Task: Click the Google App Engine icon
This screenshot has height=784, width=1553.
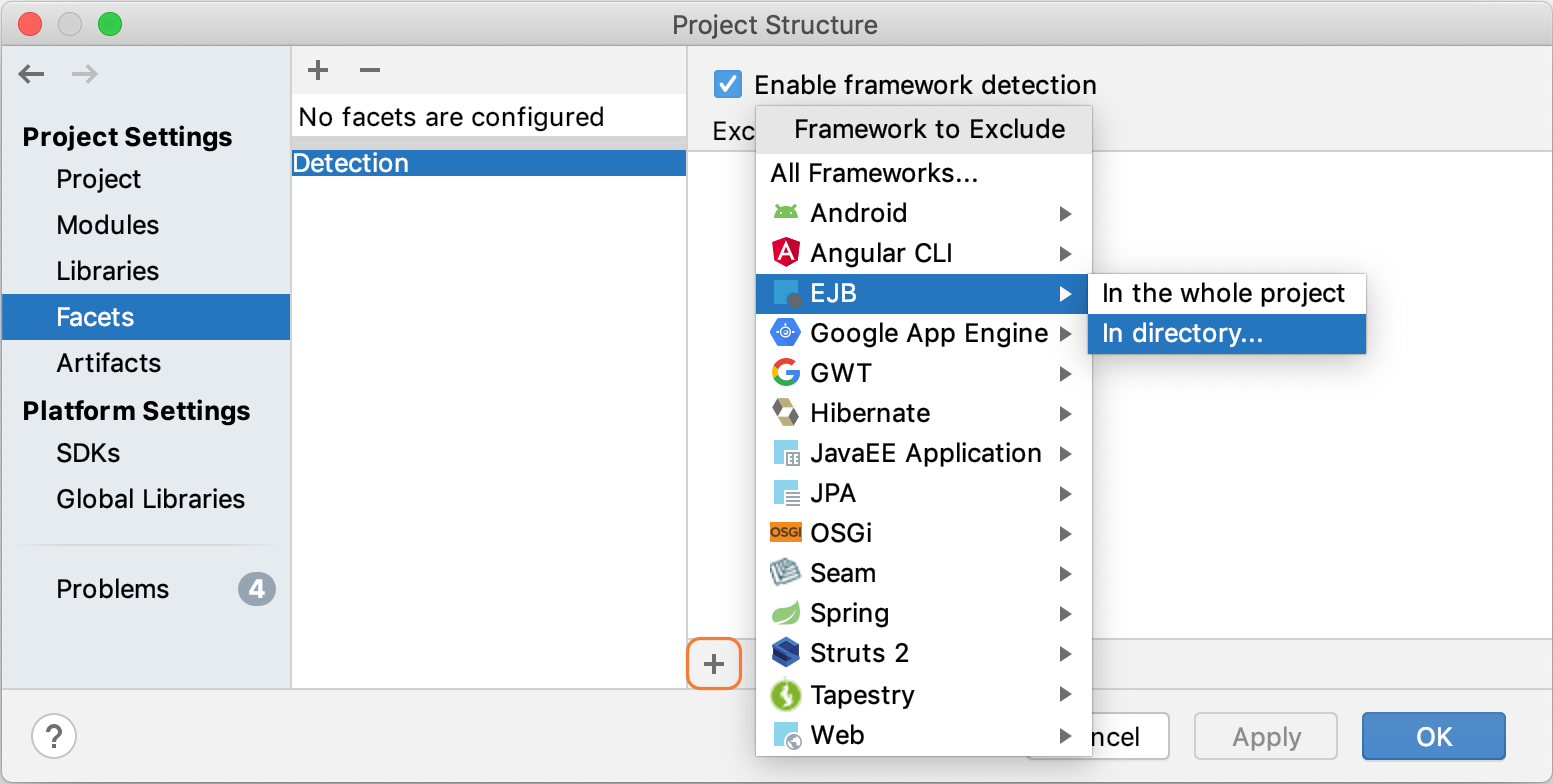Action: coord(786,333)
